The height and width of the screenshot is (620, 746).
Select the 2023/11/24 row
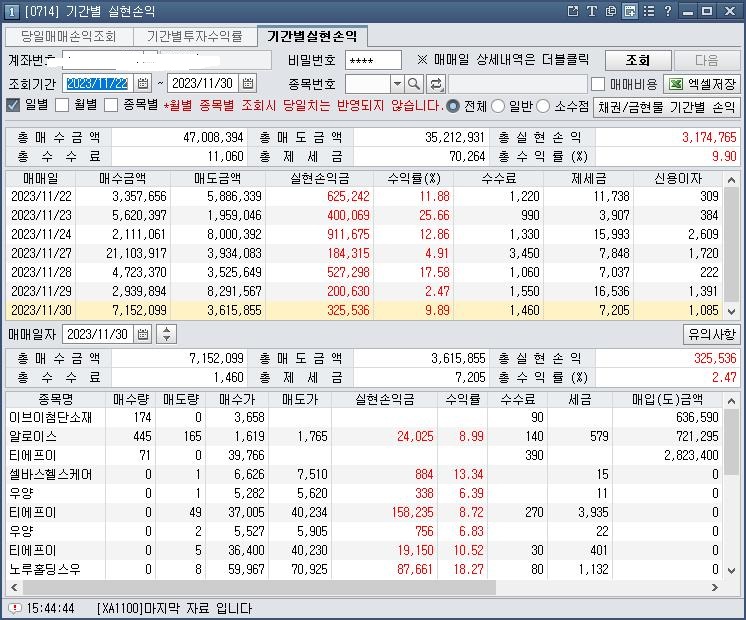(x=365, y=234)
